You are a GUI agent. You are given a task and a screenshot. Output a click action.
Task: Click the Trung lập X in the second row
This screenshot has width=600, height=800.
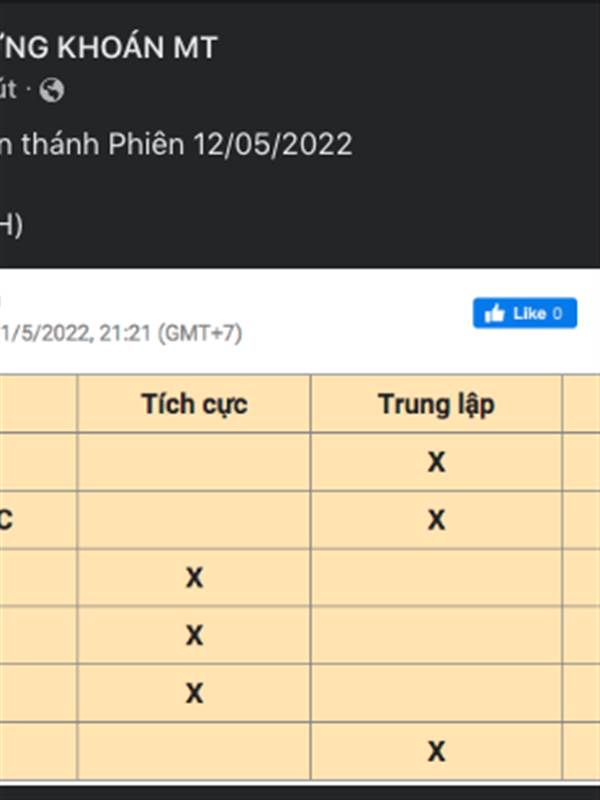(x=436, y=520)
